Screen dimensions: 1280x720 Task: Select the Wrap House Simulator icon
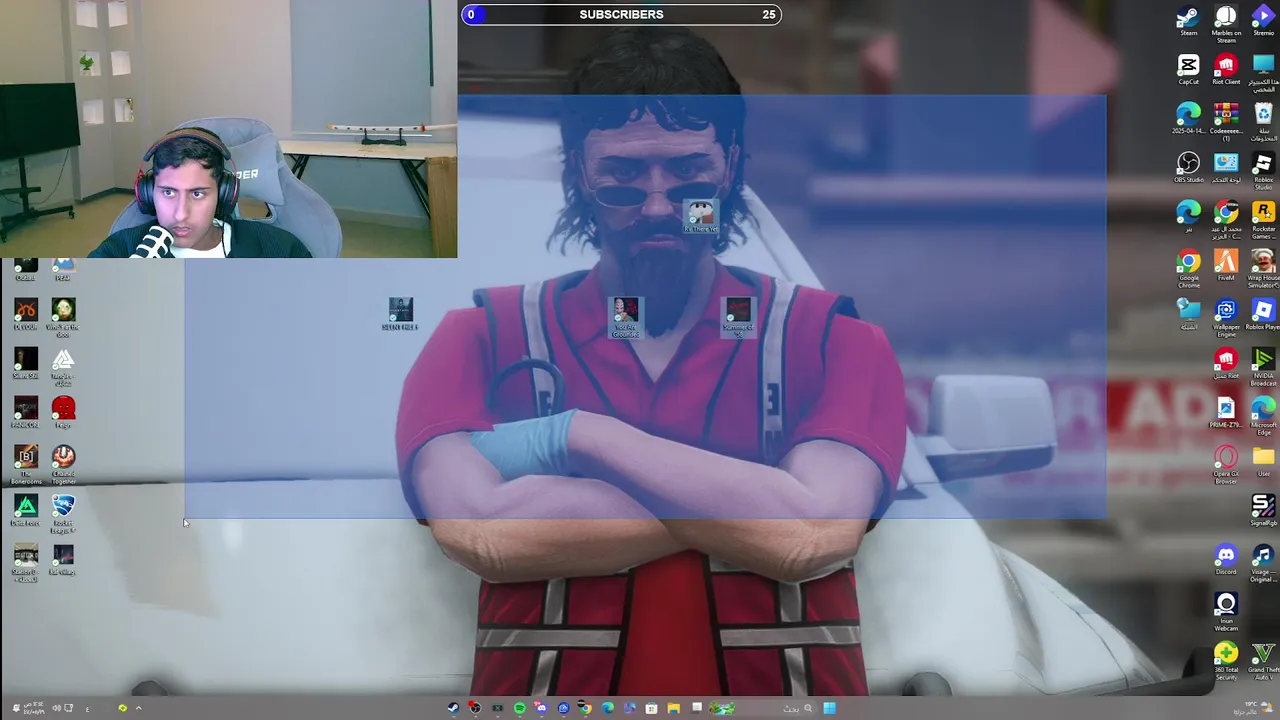1263,269
